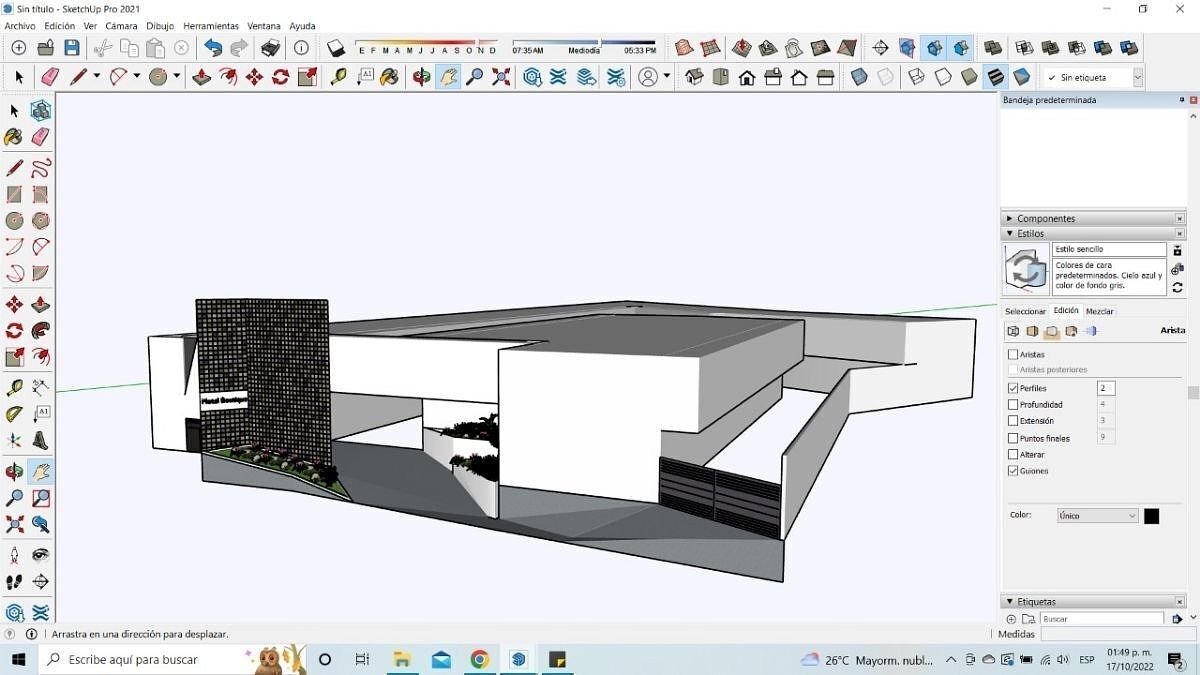Select the Eraser tool in top toolbar
1200x675 pixels.
(x=50, y=77)
